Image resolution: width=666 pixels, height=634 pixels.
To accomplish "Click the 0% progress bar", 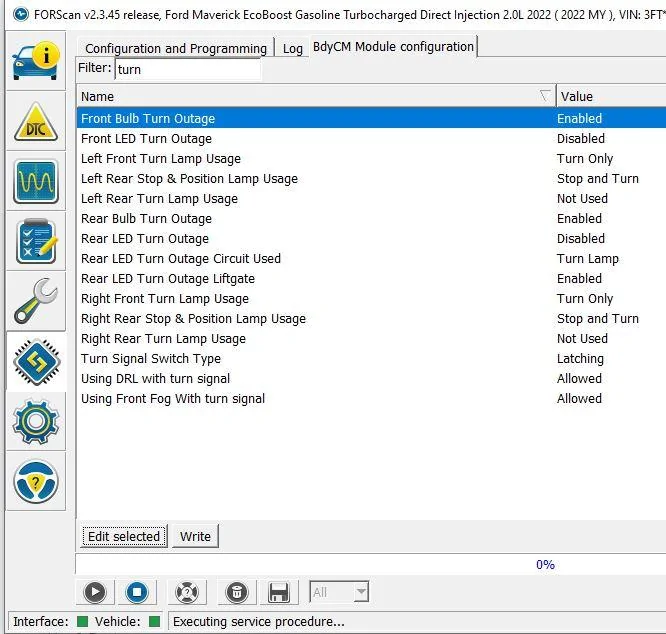I will [370, 564].
